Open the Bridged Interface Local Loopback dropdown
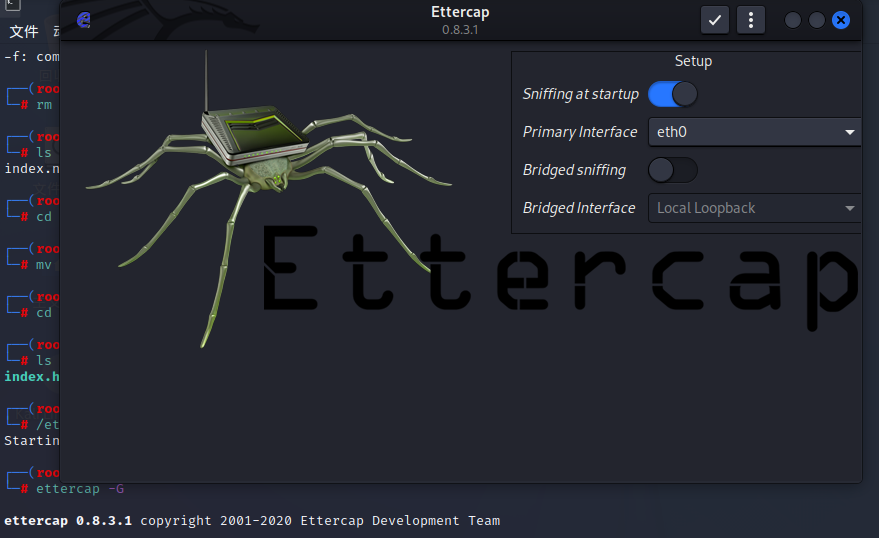 coord(755,208)
